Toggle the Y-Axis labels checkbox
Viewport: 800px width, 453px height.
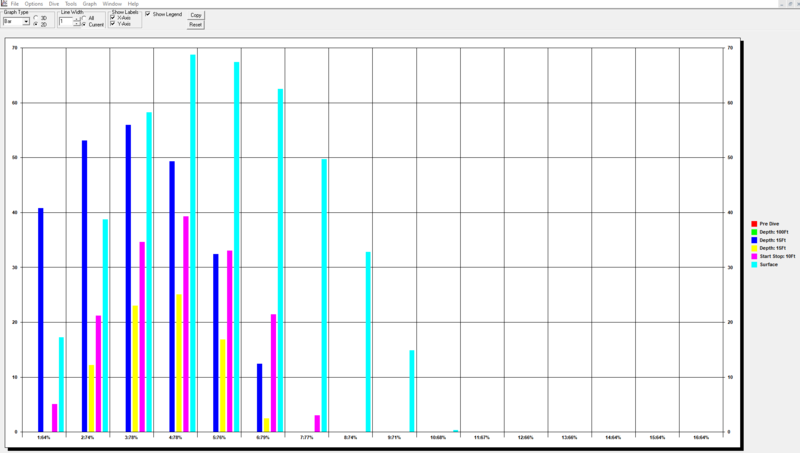pyautogui.click(x=113, y=24)
